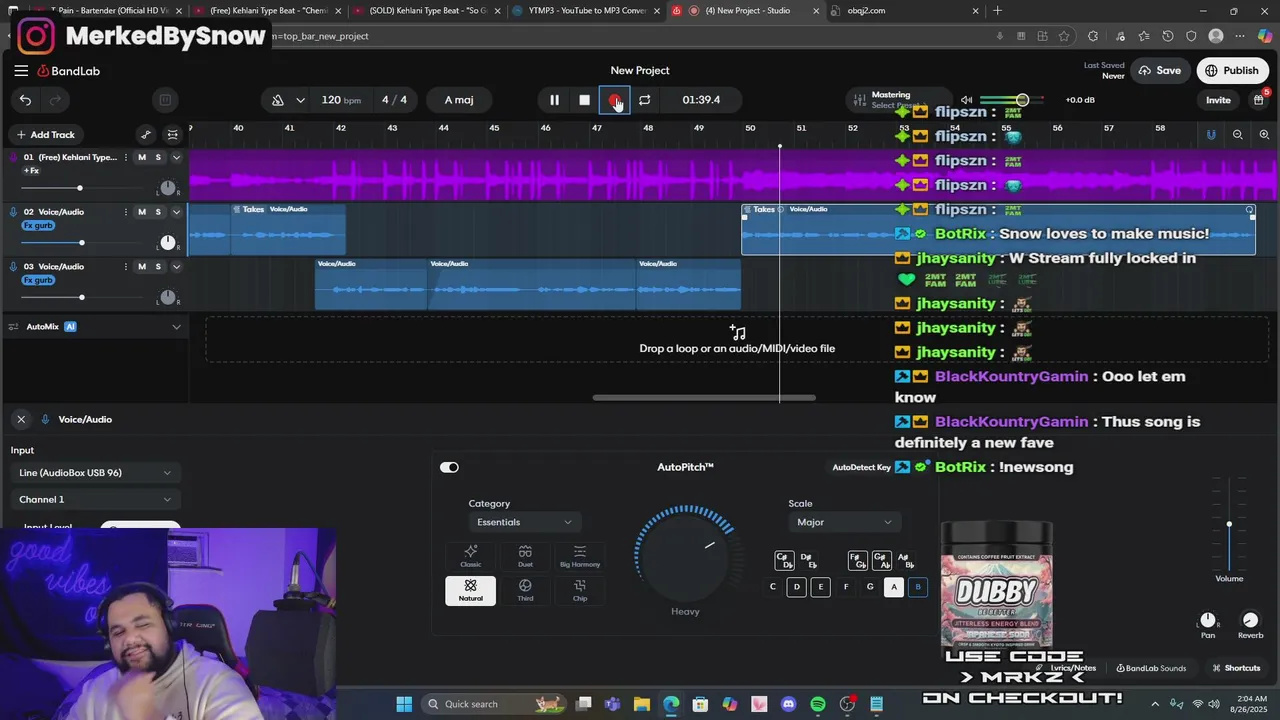
Task: Open Major scale dropdown
Action: (x=844, y=522)
